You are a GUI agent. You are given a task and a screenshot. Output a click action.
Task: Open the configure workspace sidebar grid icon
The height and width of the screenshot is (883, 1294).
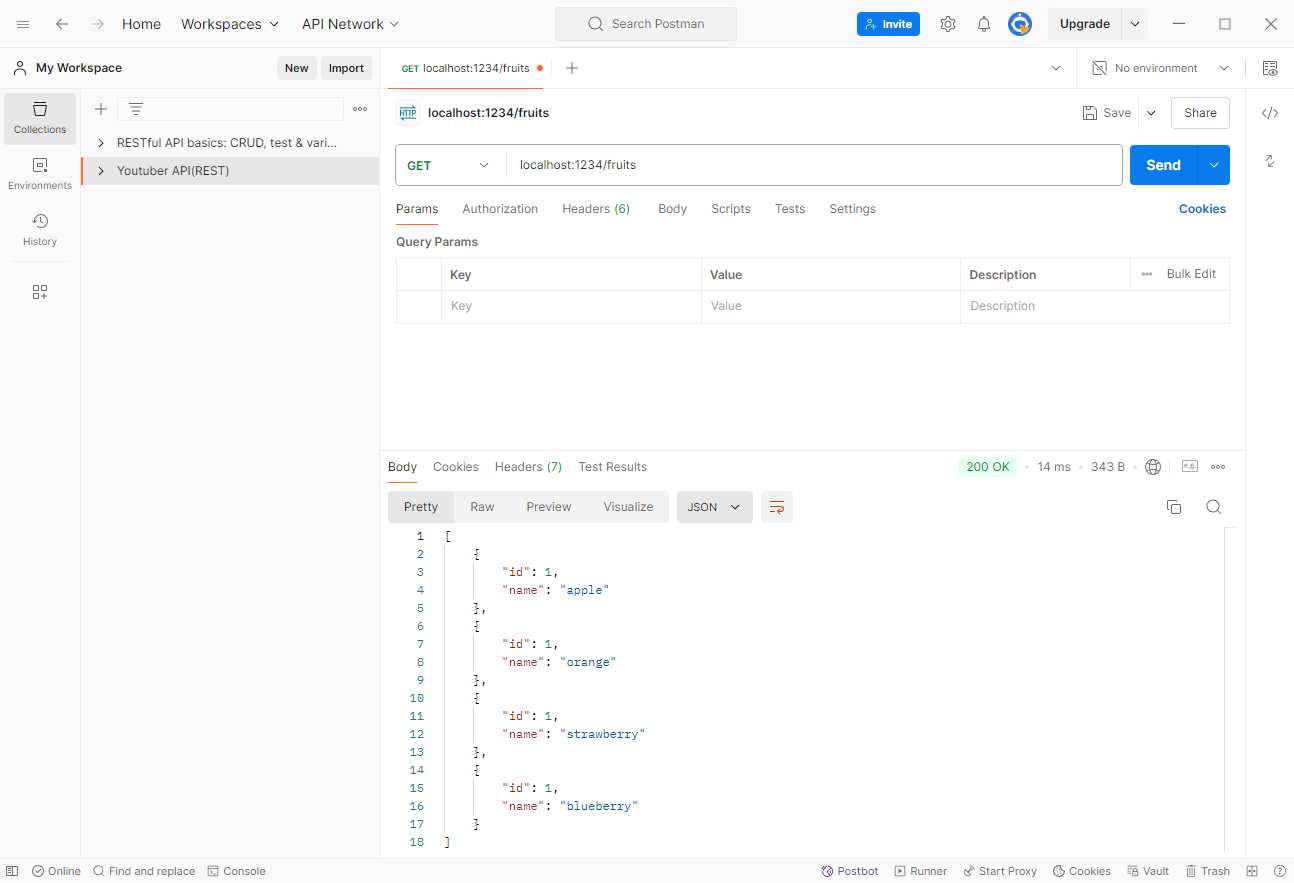coord(40,292)
